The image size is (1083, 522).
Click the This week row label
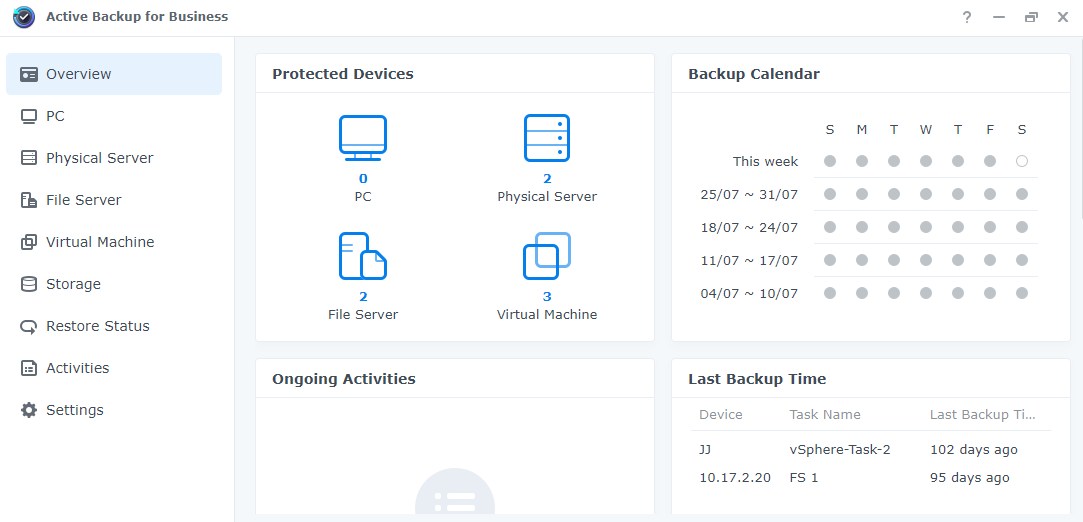tap(765, 162)
